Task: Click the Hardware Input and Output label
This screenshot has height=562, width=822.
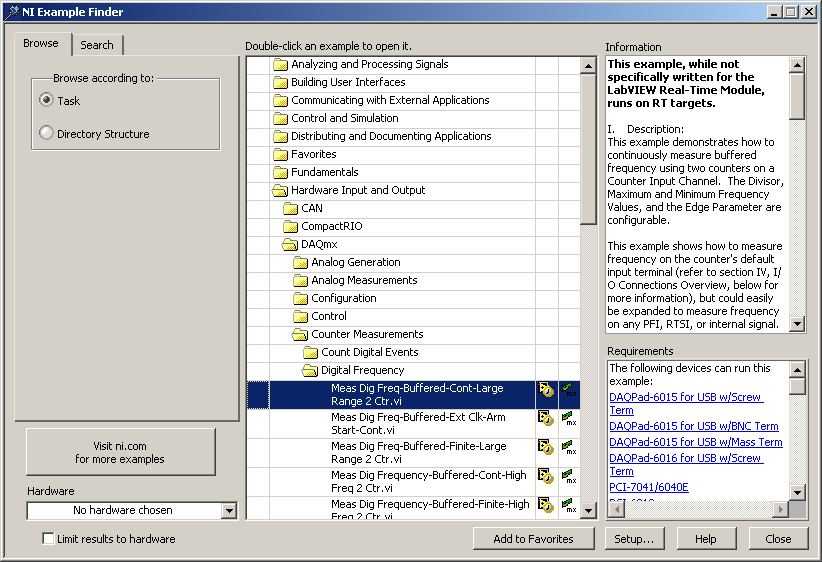Action: click(x=358, y=190)
